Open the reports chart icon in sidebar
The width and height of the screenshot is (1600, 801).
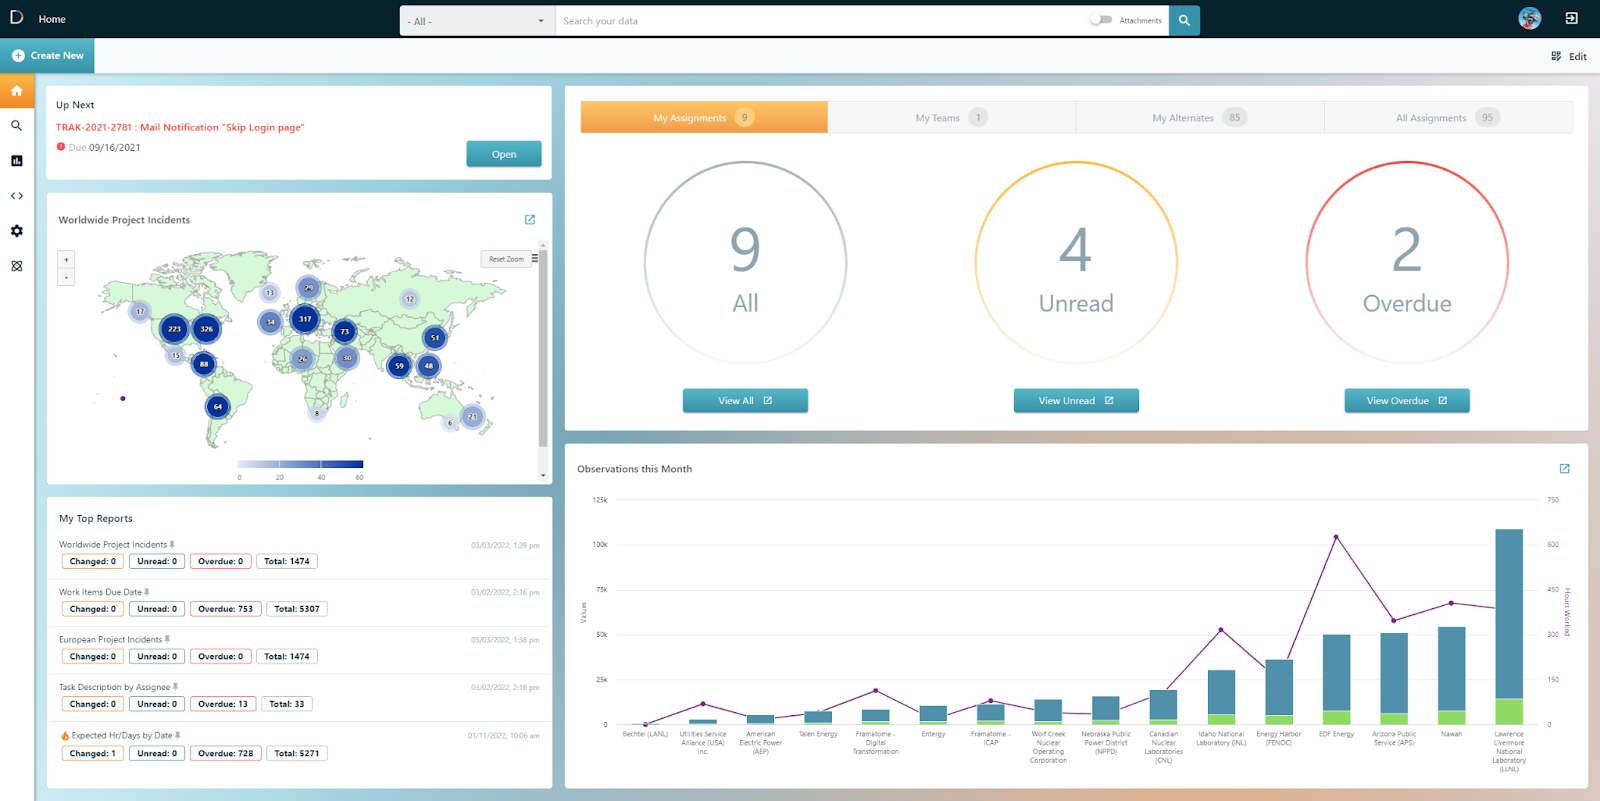17,161
